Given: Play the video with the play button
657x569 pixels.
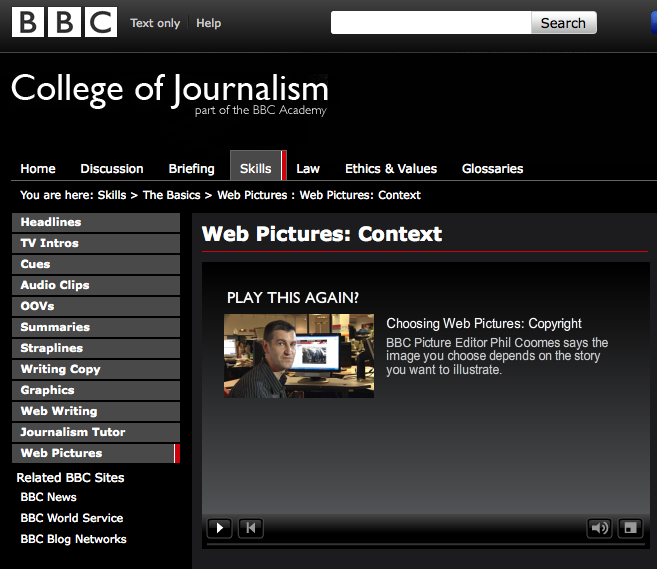Looking at the screenshot, I should coord(220,528).
